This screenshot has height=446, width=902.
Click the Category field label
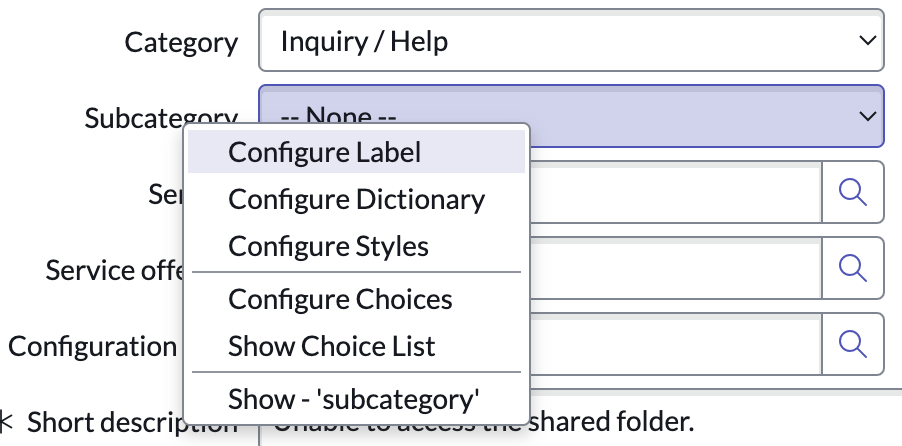(181, 43)
